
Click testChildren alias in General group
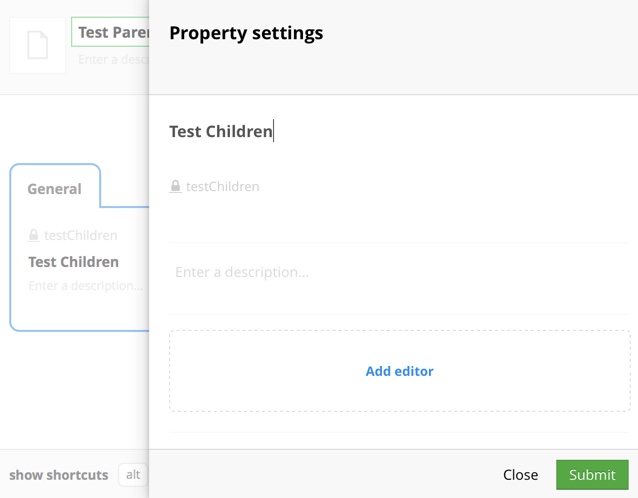click(80, 236)
